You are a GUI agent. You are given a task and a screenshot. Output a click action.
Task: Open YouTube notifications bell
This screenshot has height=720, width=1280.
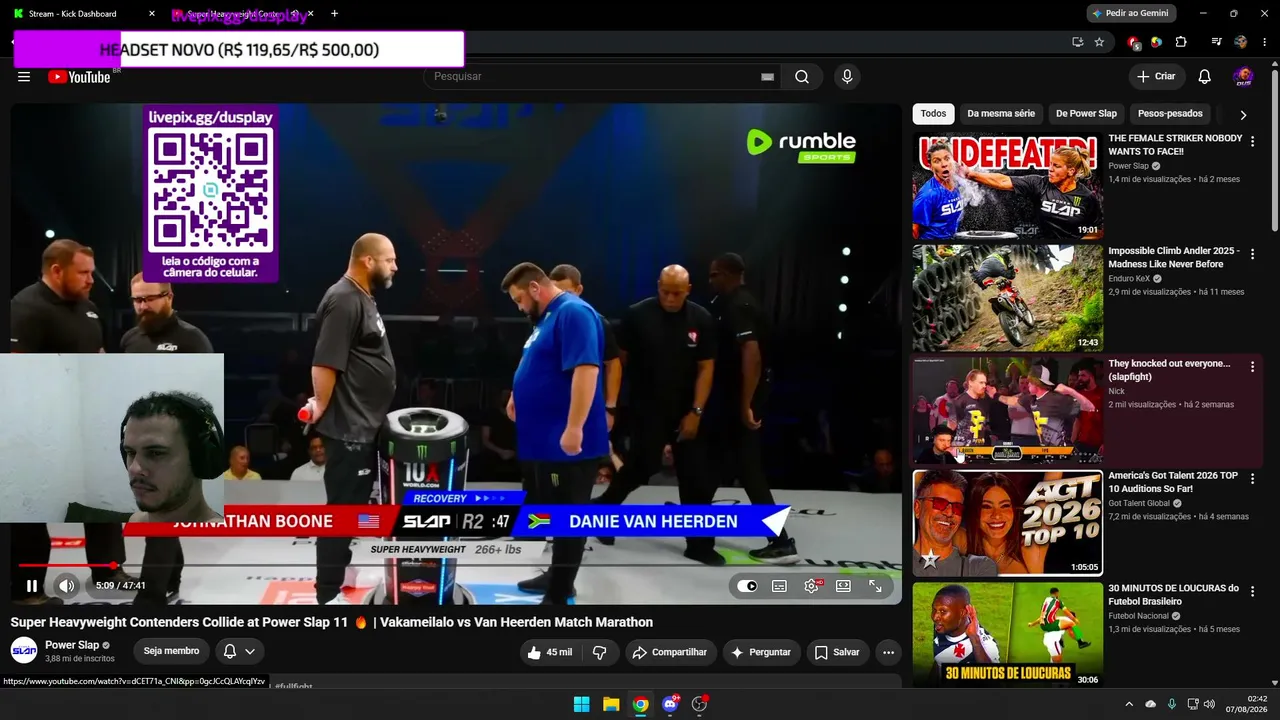point(1205,77)
